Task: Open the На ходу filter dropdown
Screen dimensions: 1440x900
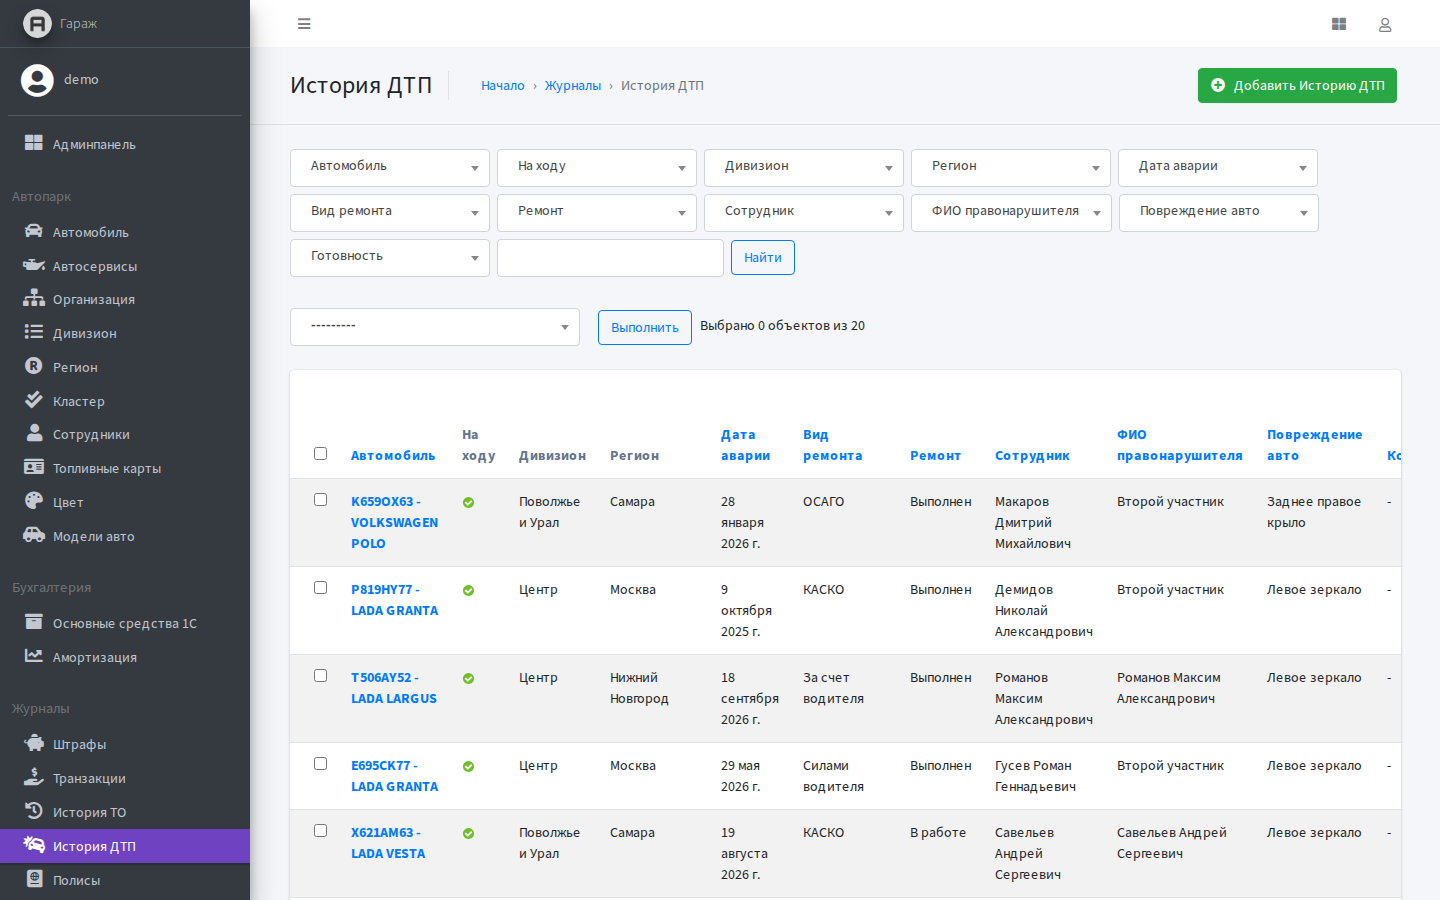Action: [x=597, y=168]
